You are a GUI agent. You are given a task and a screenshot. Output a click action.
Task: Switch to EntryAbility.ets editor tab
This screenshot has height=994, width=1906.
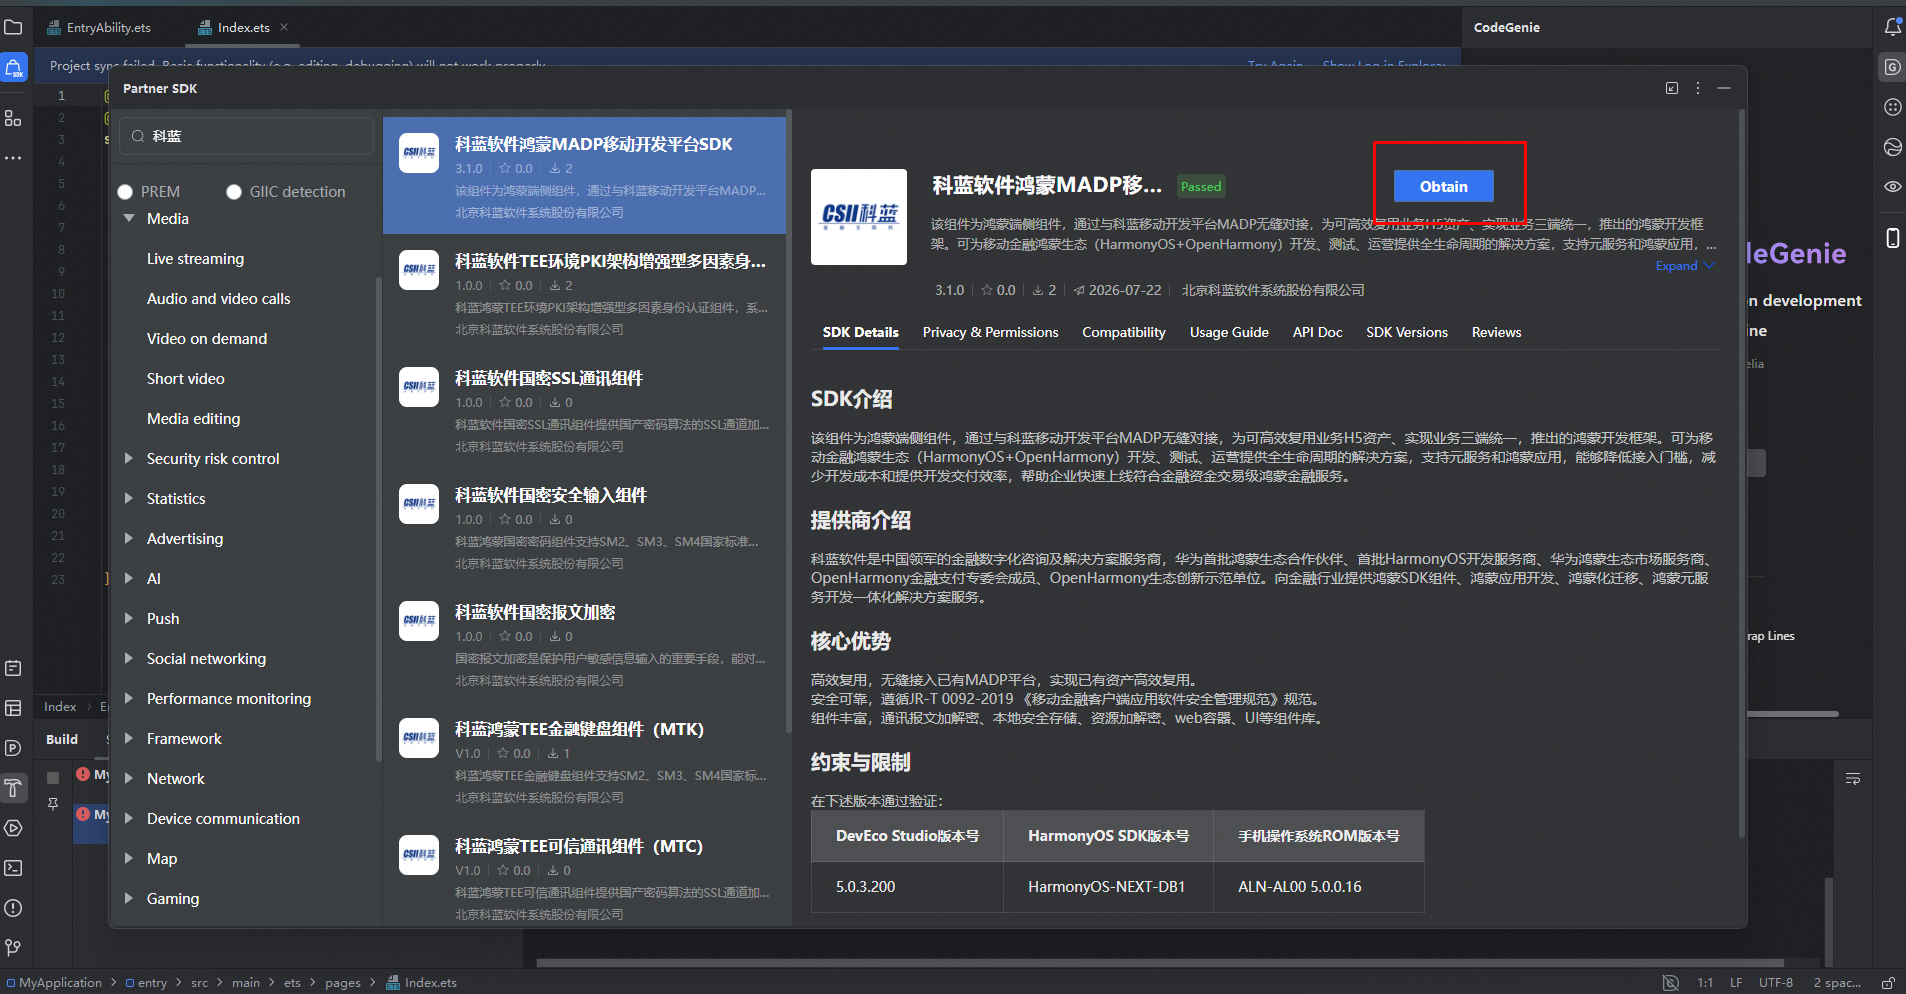coord(99,27)
